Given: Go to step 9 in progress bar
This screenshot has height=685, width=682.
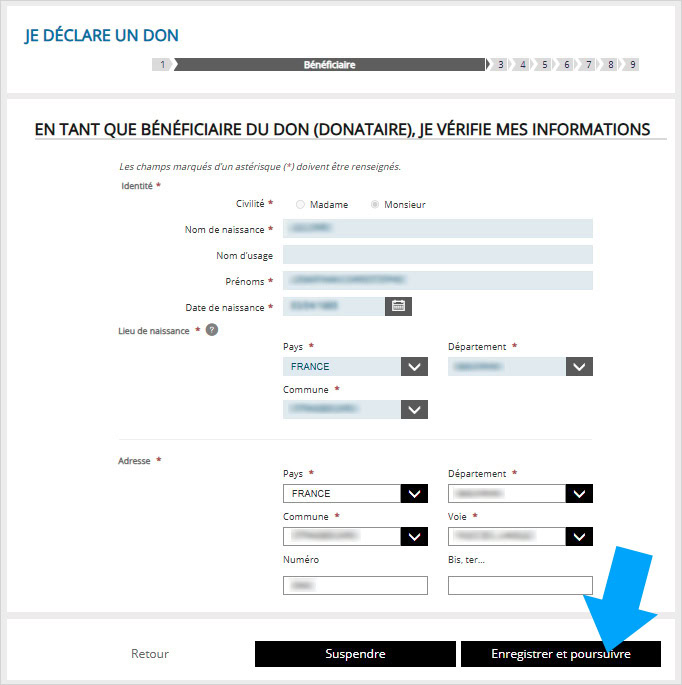Looking at the screenshot, I should 632,65.
